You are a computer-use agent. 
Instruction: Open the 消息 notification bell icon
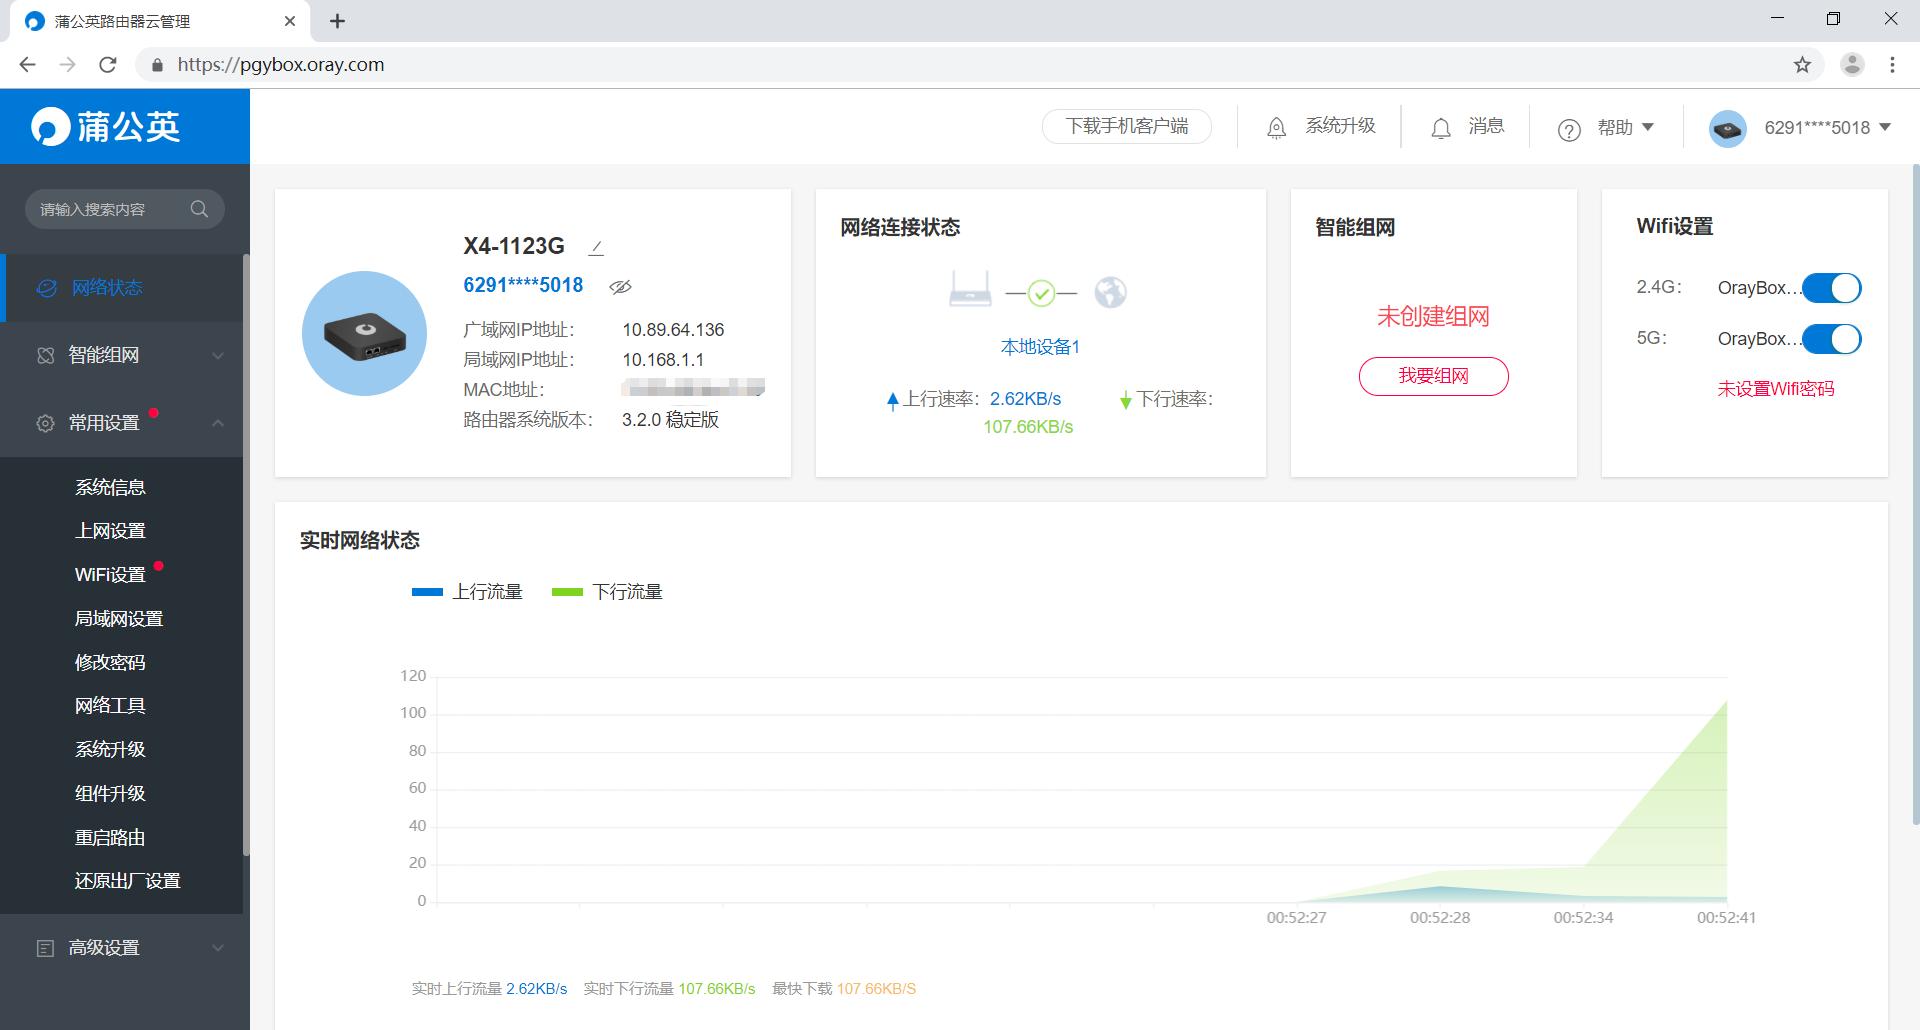pyautogui.click(x=1441, y=128)
